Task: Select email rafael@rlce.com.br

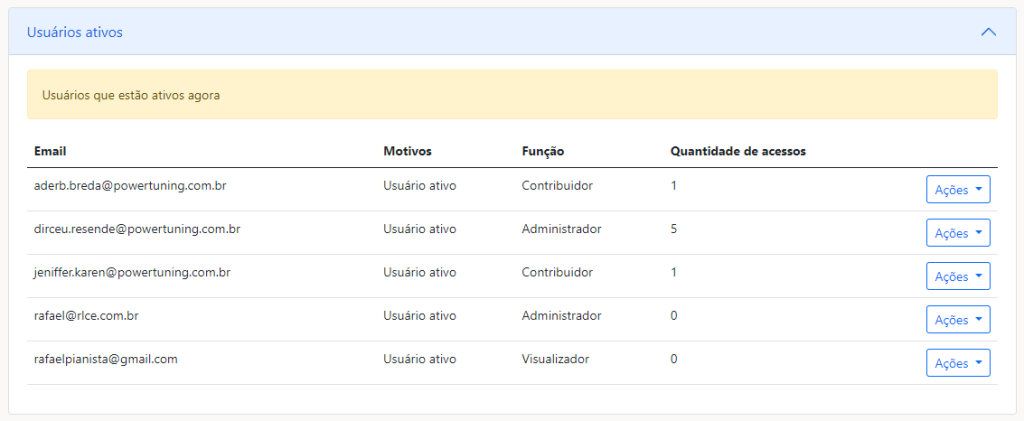Action: coord(86,315)
